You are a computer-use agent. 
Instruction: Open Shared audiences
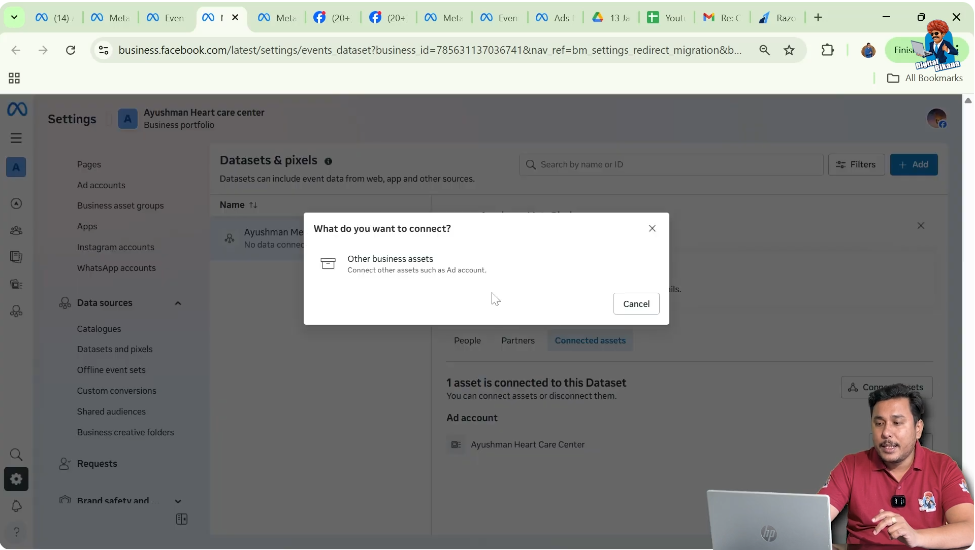coord(111,411)
